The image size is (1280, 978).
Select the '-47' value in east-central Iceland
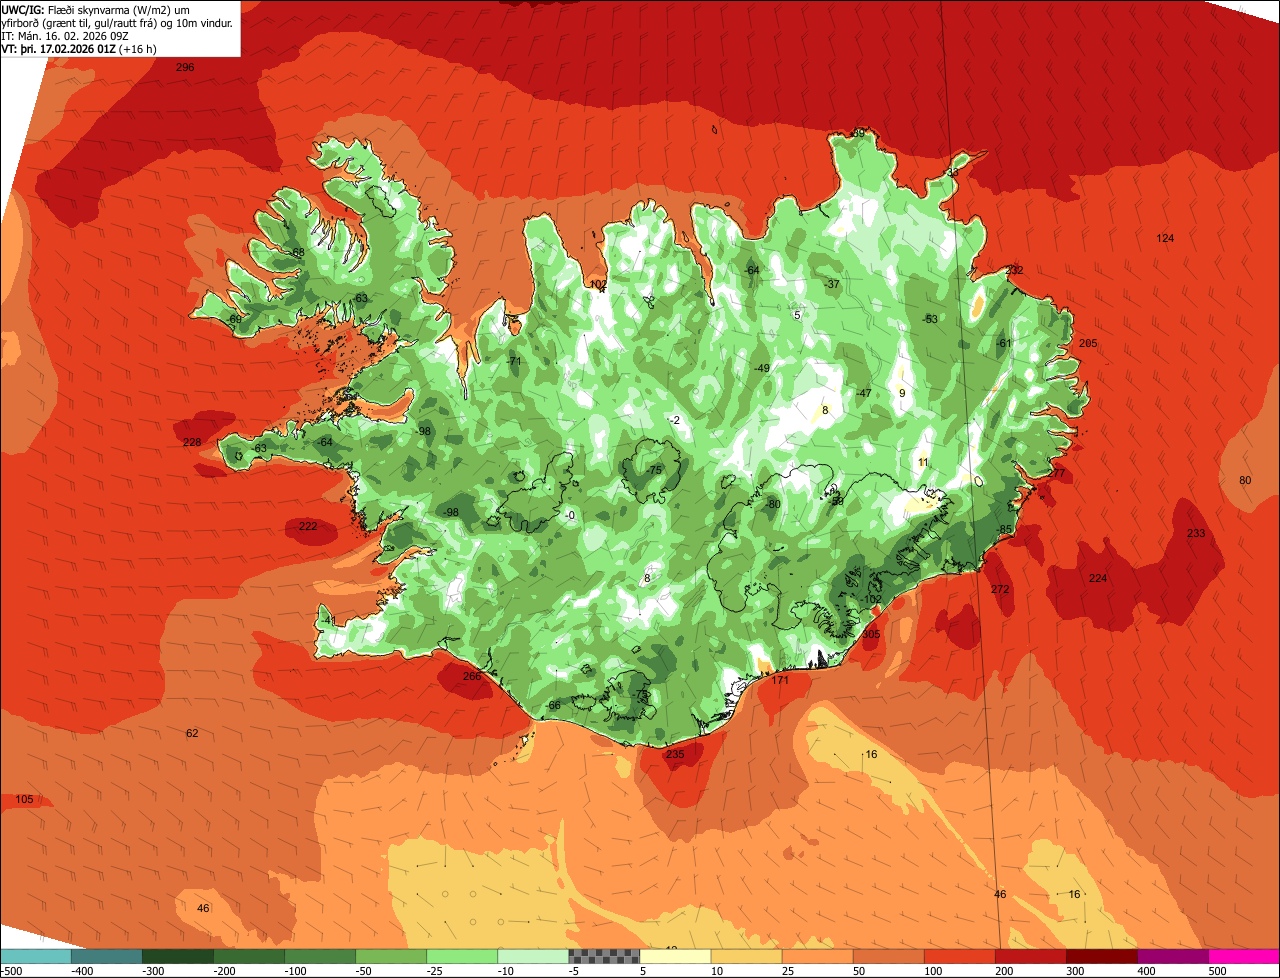coord(864,393)
